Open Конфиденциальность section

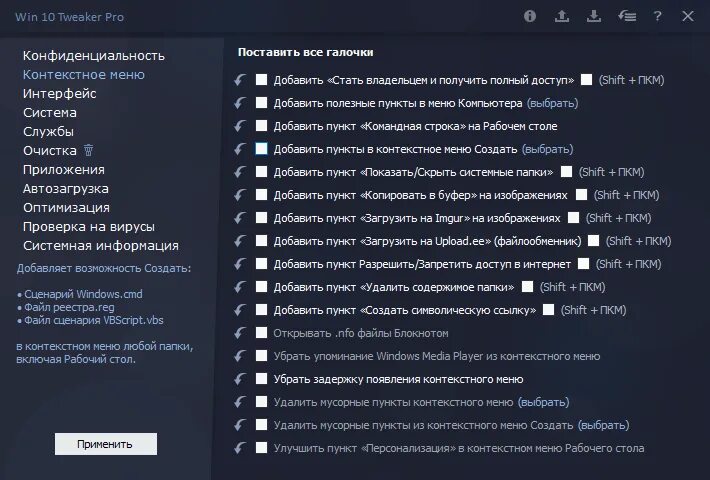pos(94,56)
